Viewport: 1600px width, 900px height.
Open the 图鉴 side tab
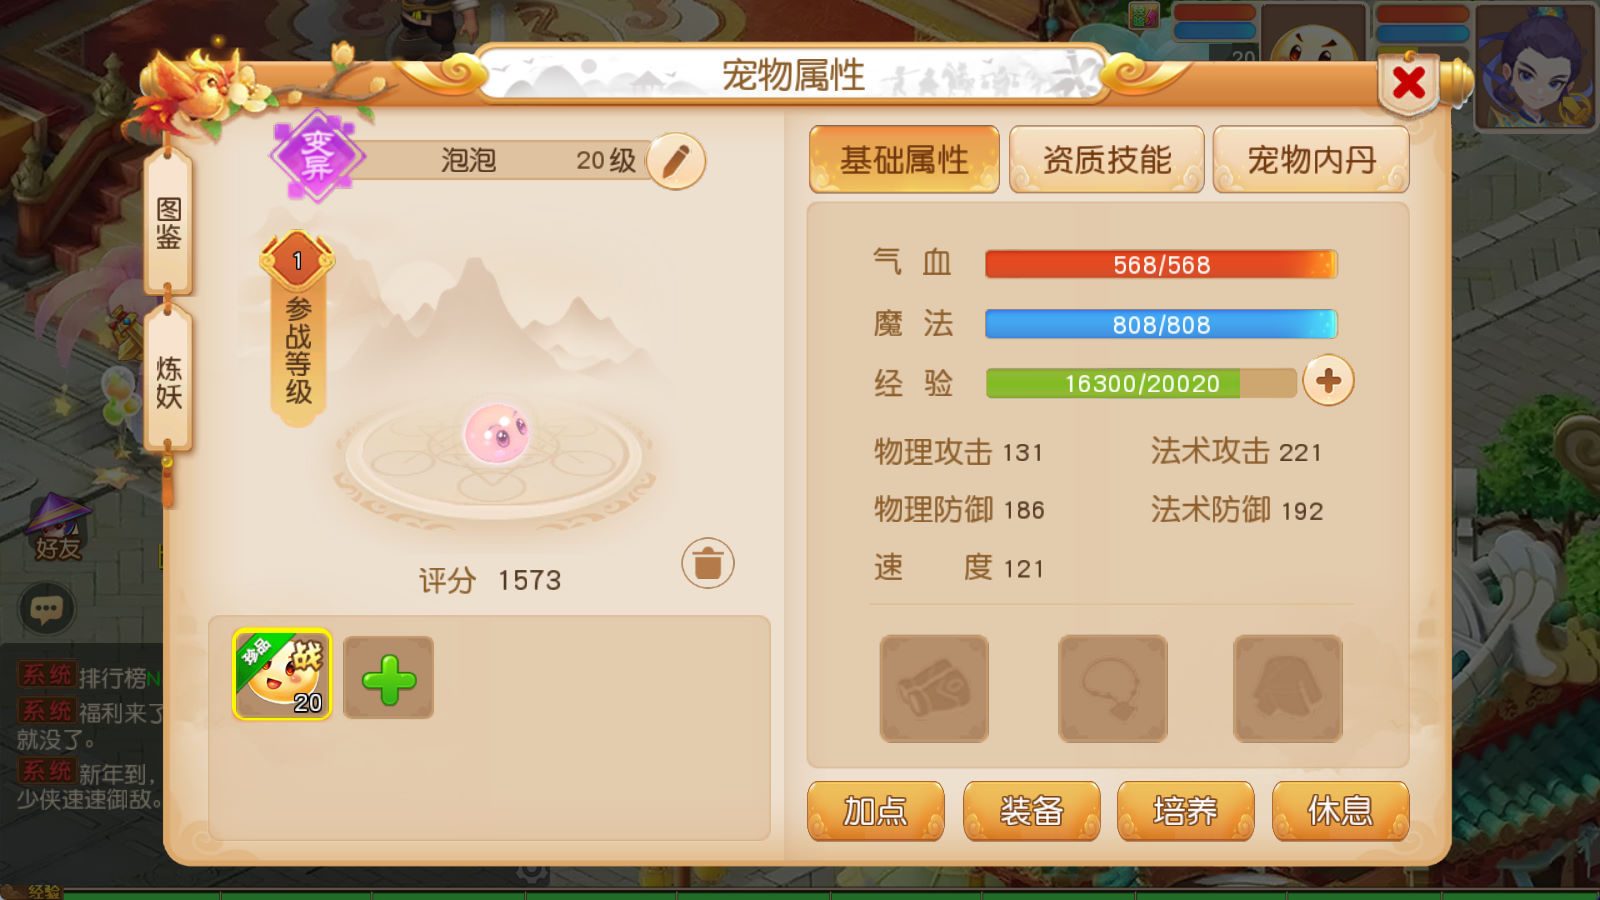(168, 222)
